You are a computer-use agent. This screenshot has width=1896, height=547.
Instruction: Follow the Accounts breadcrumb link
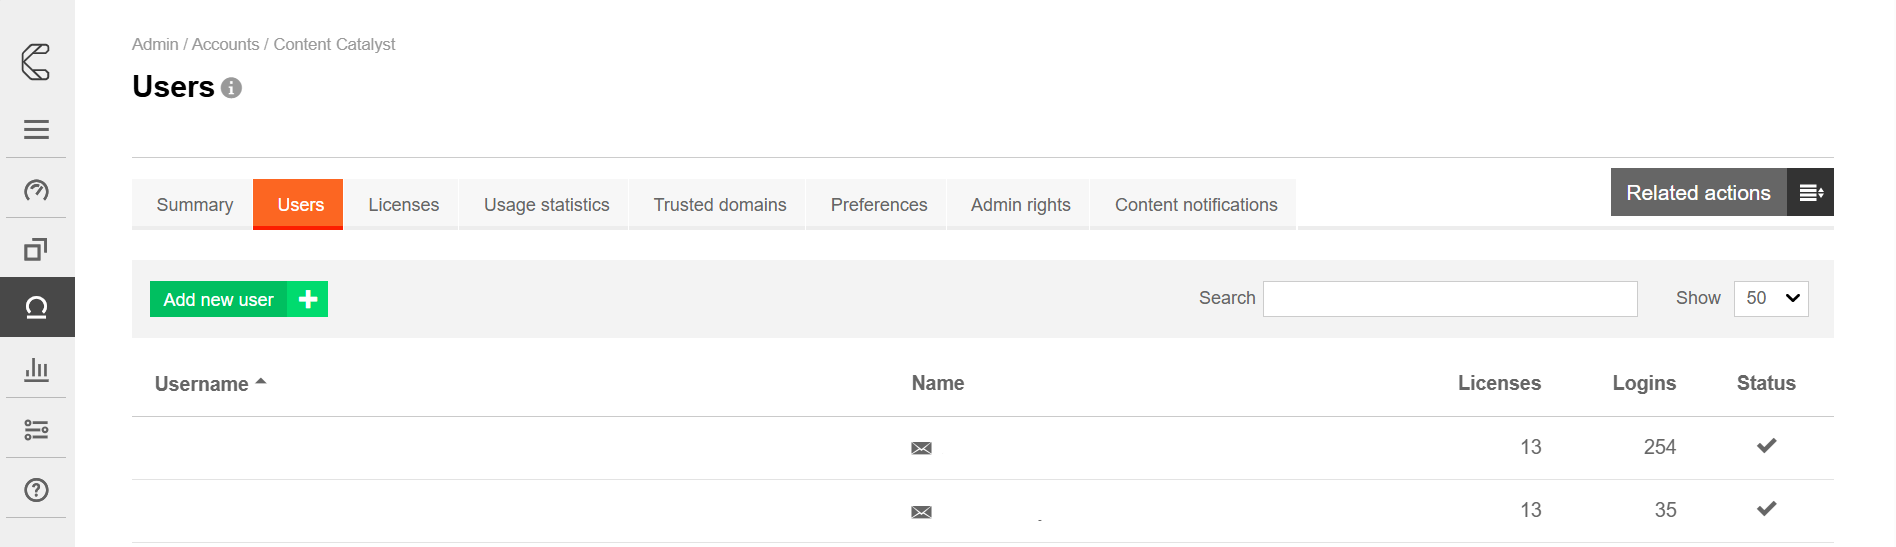click(225, 44)
